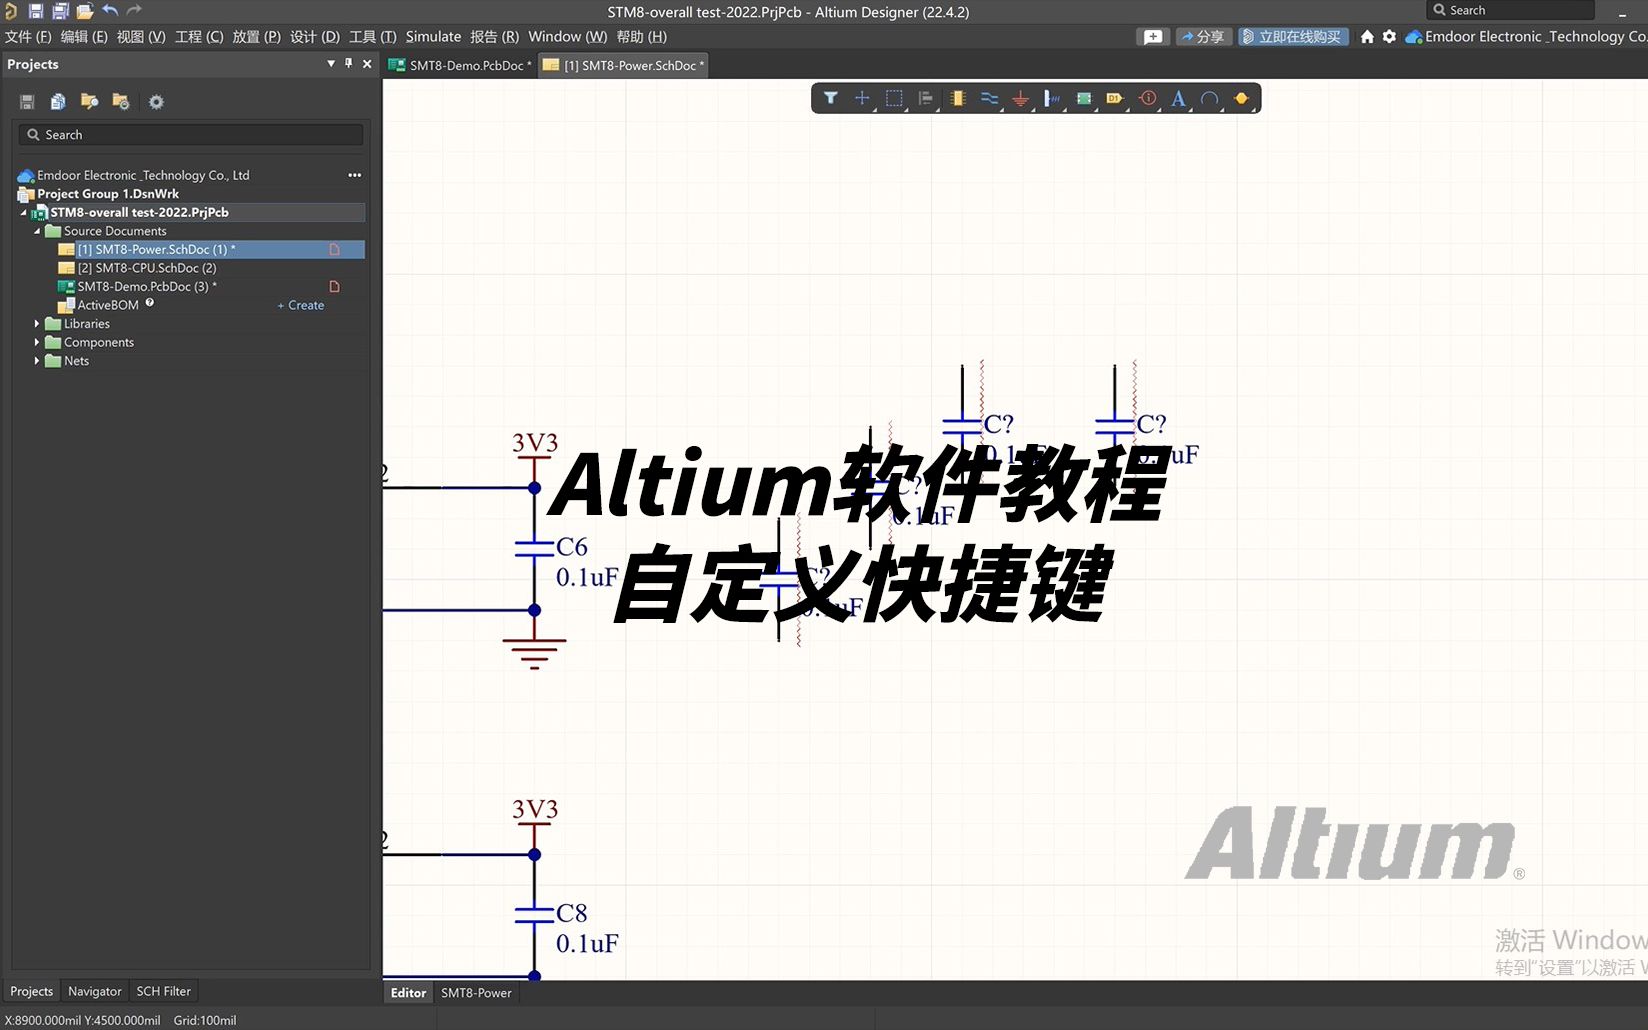
Task: Select the yellow hexagon tool in the active bar
Action: (1242, 98)
